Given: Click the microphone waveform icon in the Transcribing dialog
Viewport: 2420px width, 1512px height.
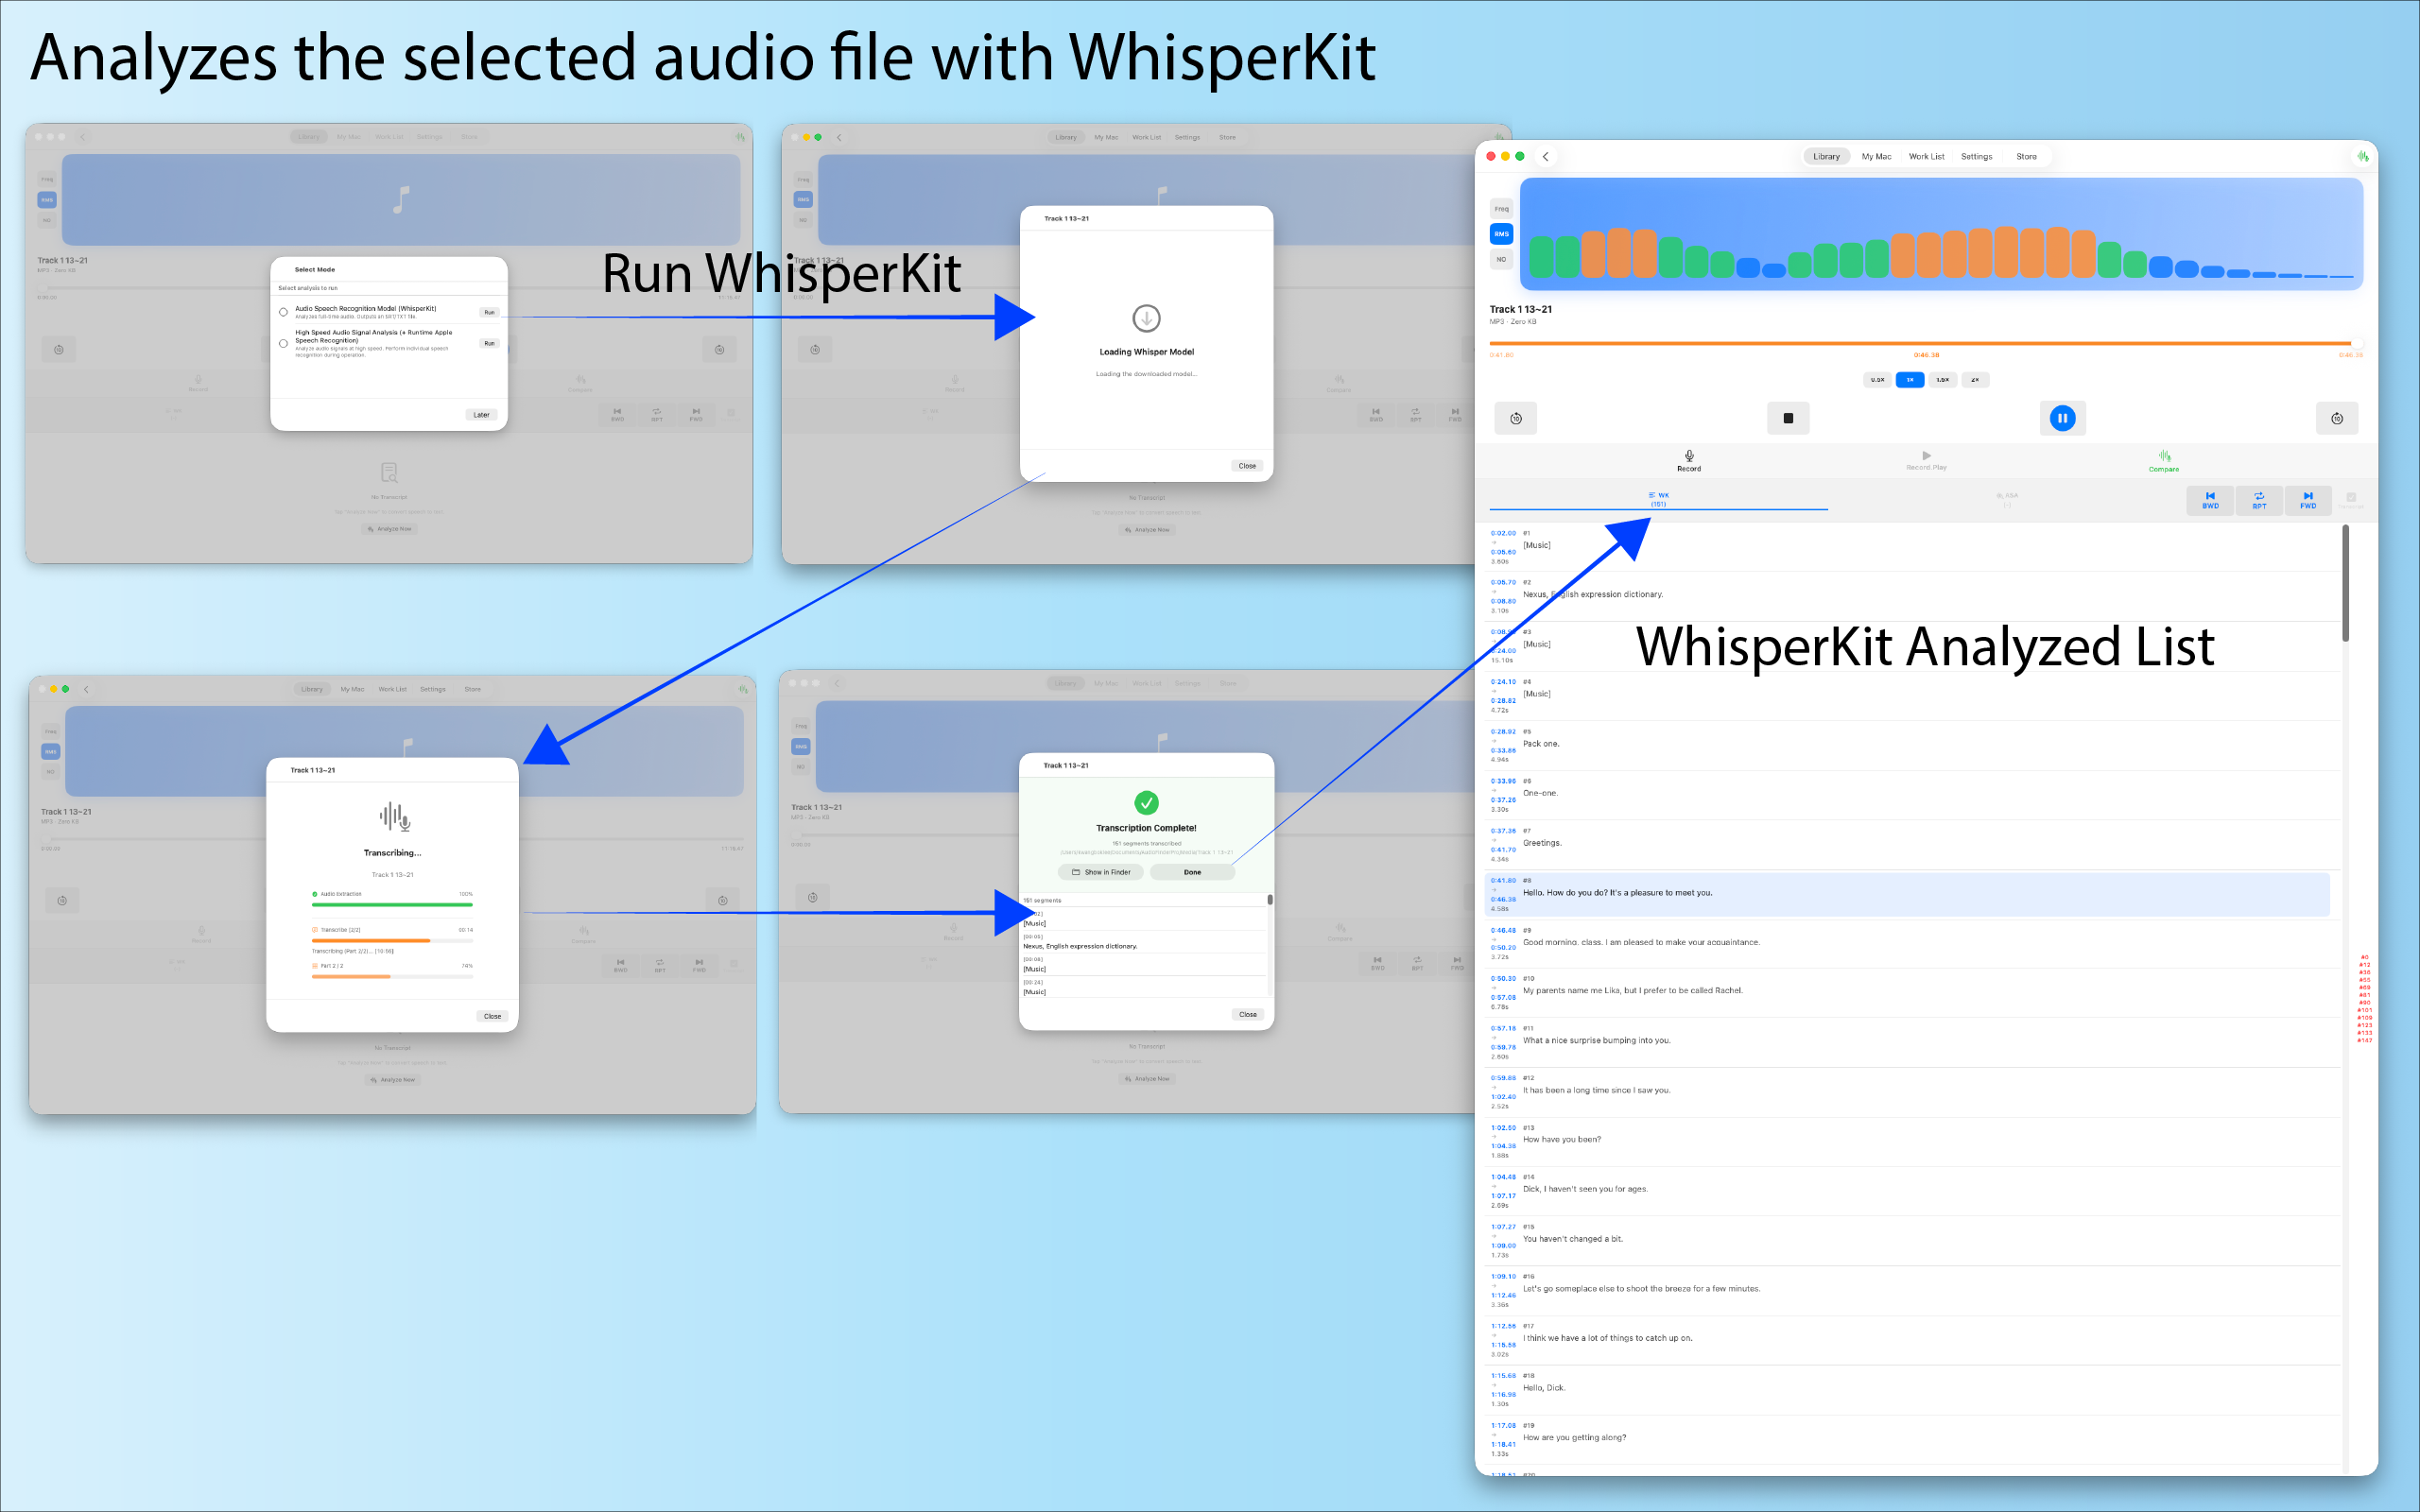Looking at the screenshot, I should click(x=395, y=817).
